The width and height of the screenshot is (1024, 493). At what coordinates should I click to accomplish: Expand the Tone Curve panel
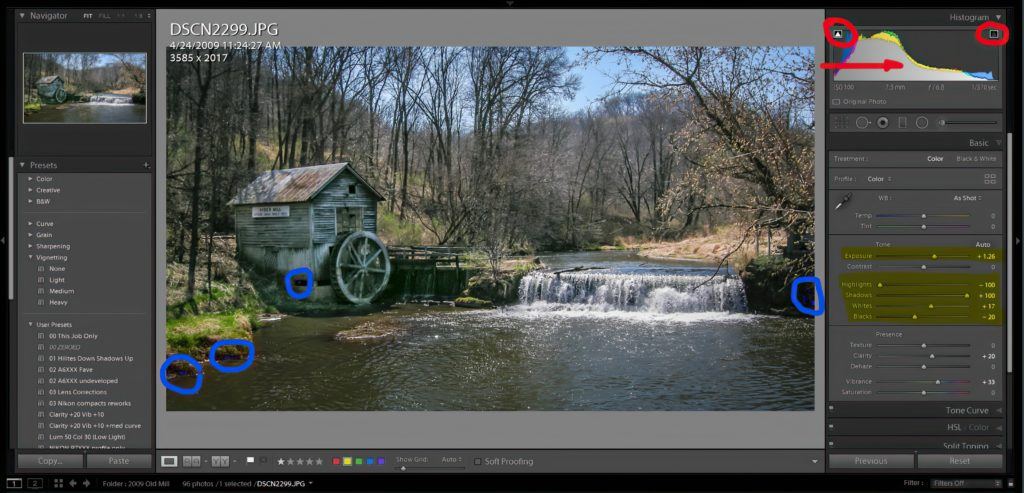click(966, 411)
